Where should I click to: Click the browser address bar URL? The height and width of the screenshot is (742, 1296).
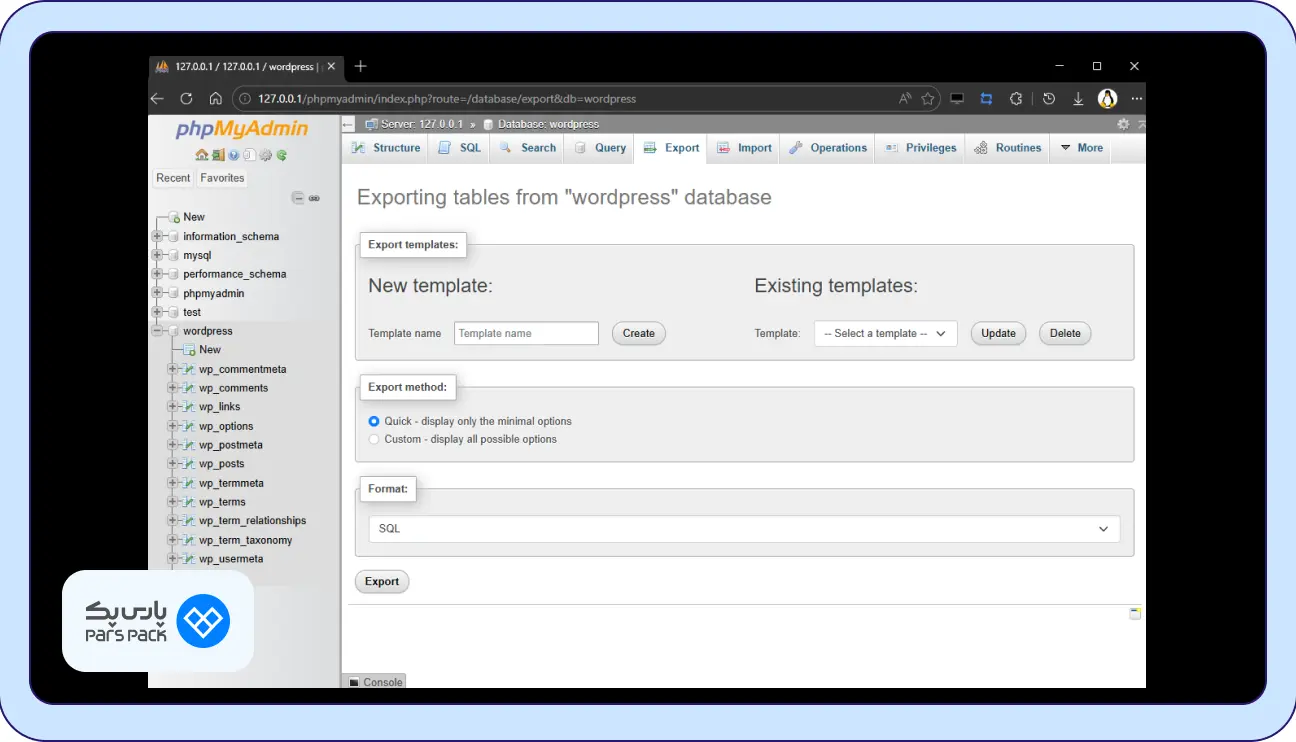point(447,99)
